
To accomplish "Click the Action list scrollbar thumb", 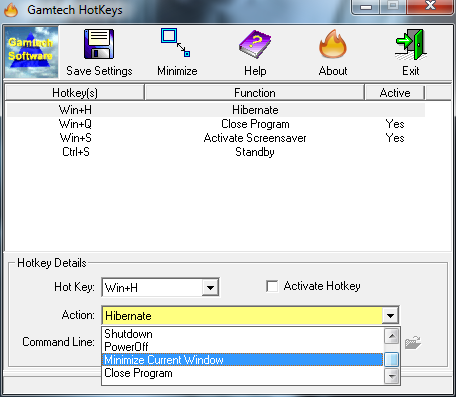I will pyautogui.click(x=392, y=360).
